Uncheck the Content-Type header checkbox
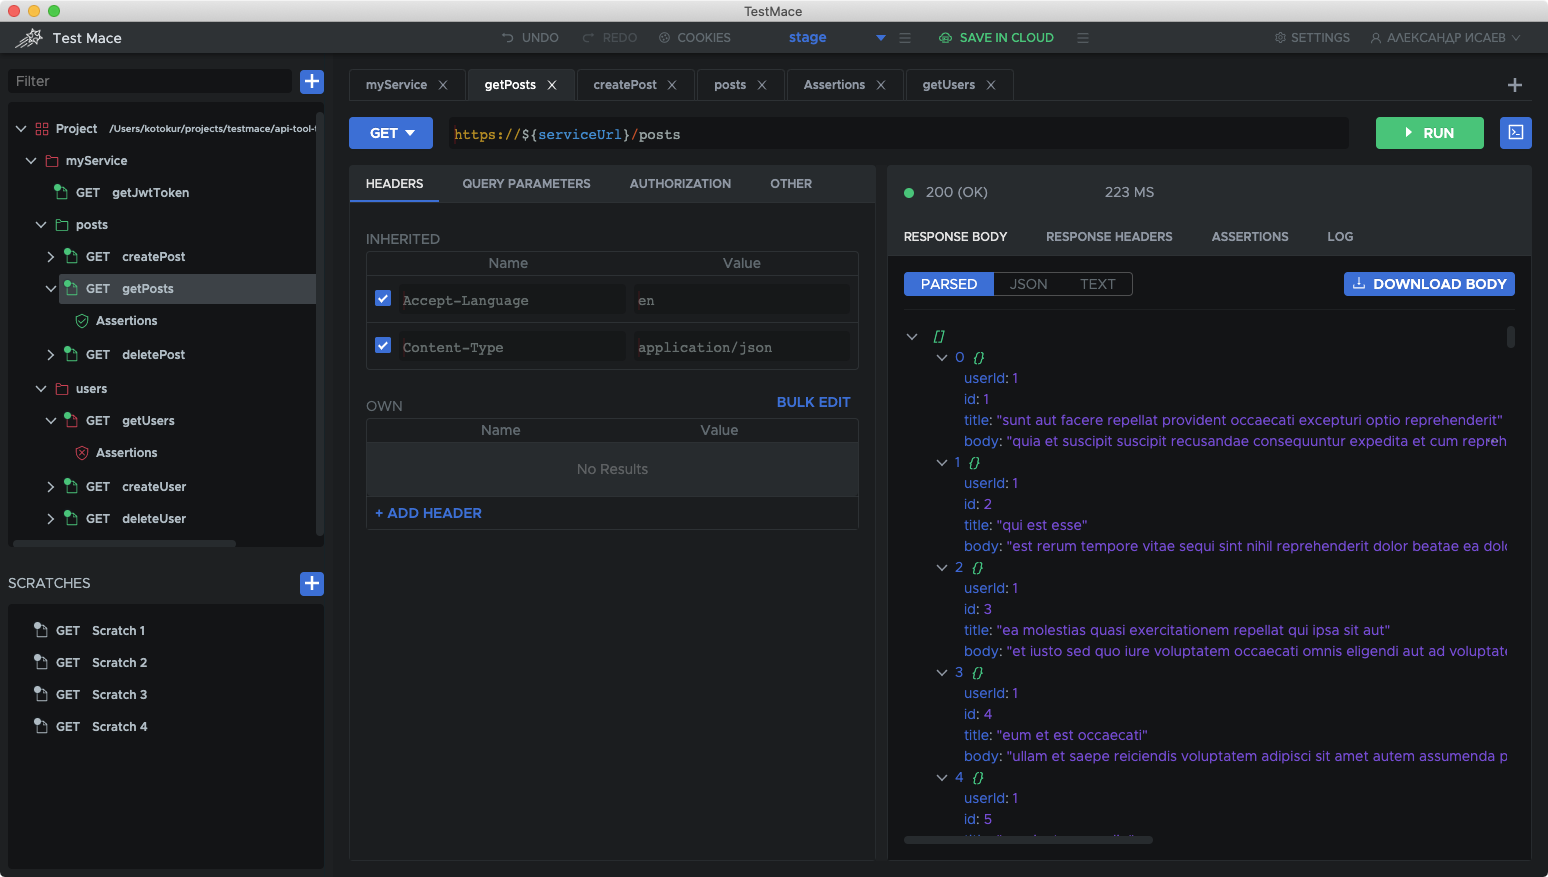Screen dimensions: 1548x877 point(383,345)
